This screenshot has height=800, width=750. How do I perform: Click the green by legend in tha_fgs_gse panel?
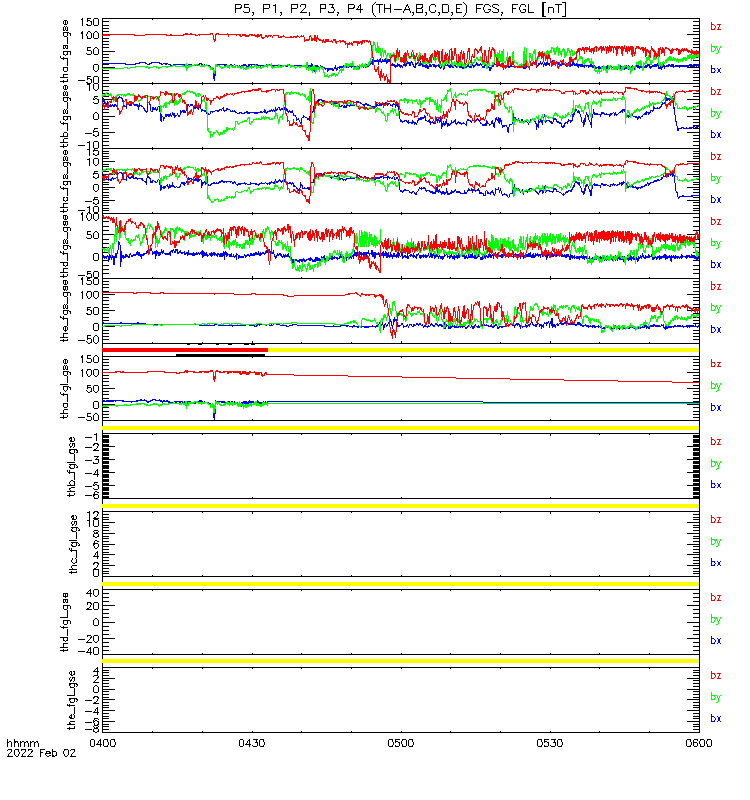716,48
